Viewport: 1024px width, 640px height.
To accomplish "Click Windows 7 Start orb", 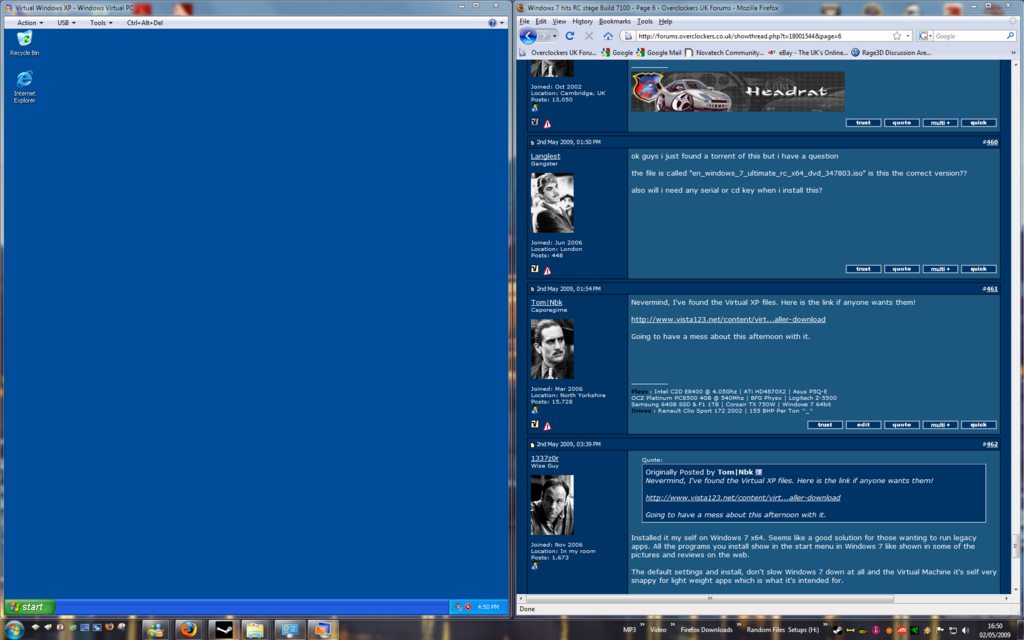I will [x=12, y=630].
